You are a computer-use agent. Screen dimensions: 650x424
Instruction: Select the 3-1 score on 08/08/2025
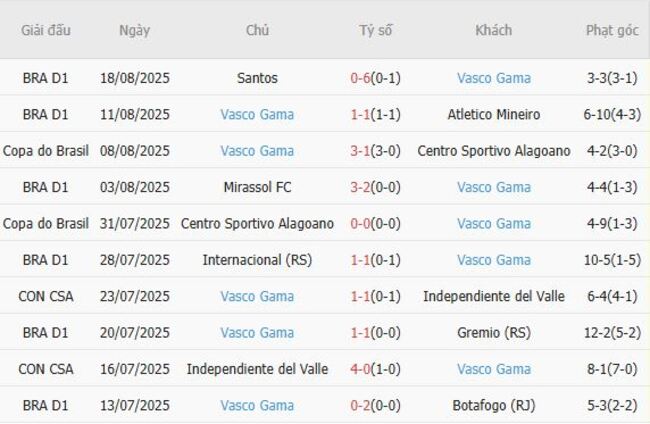pyautogui.click(x=361, y=151)
